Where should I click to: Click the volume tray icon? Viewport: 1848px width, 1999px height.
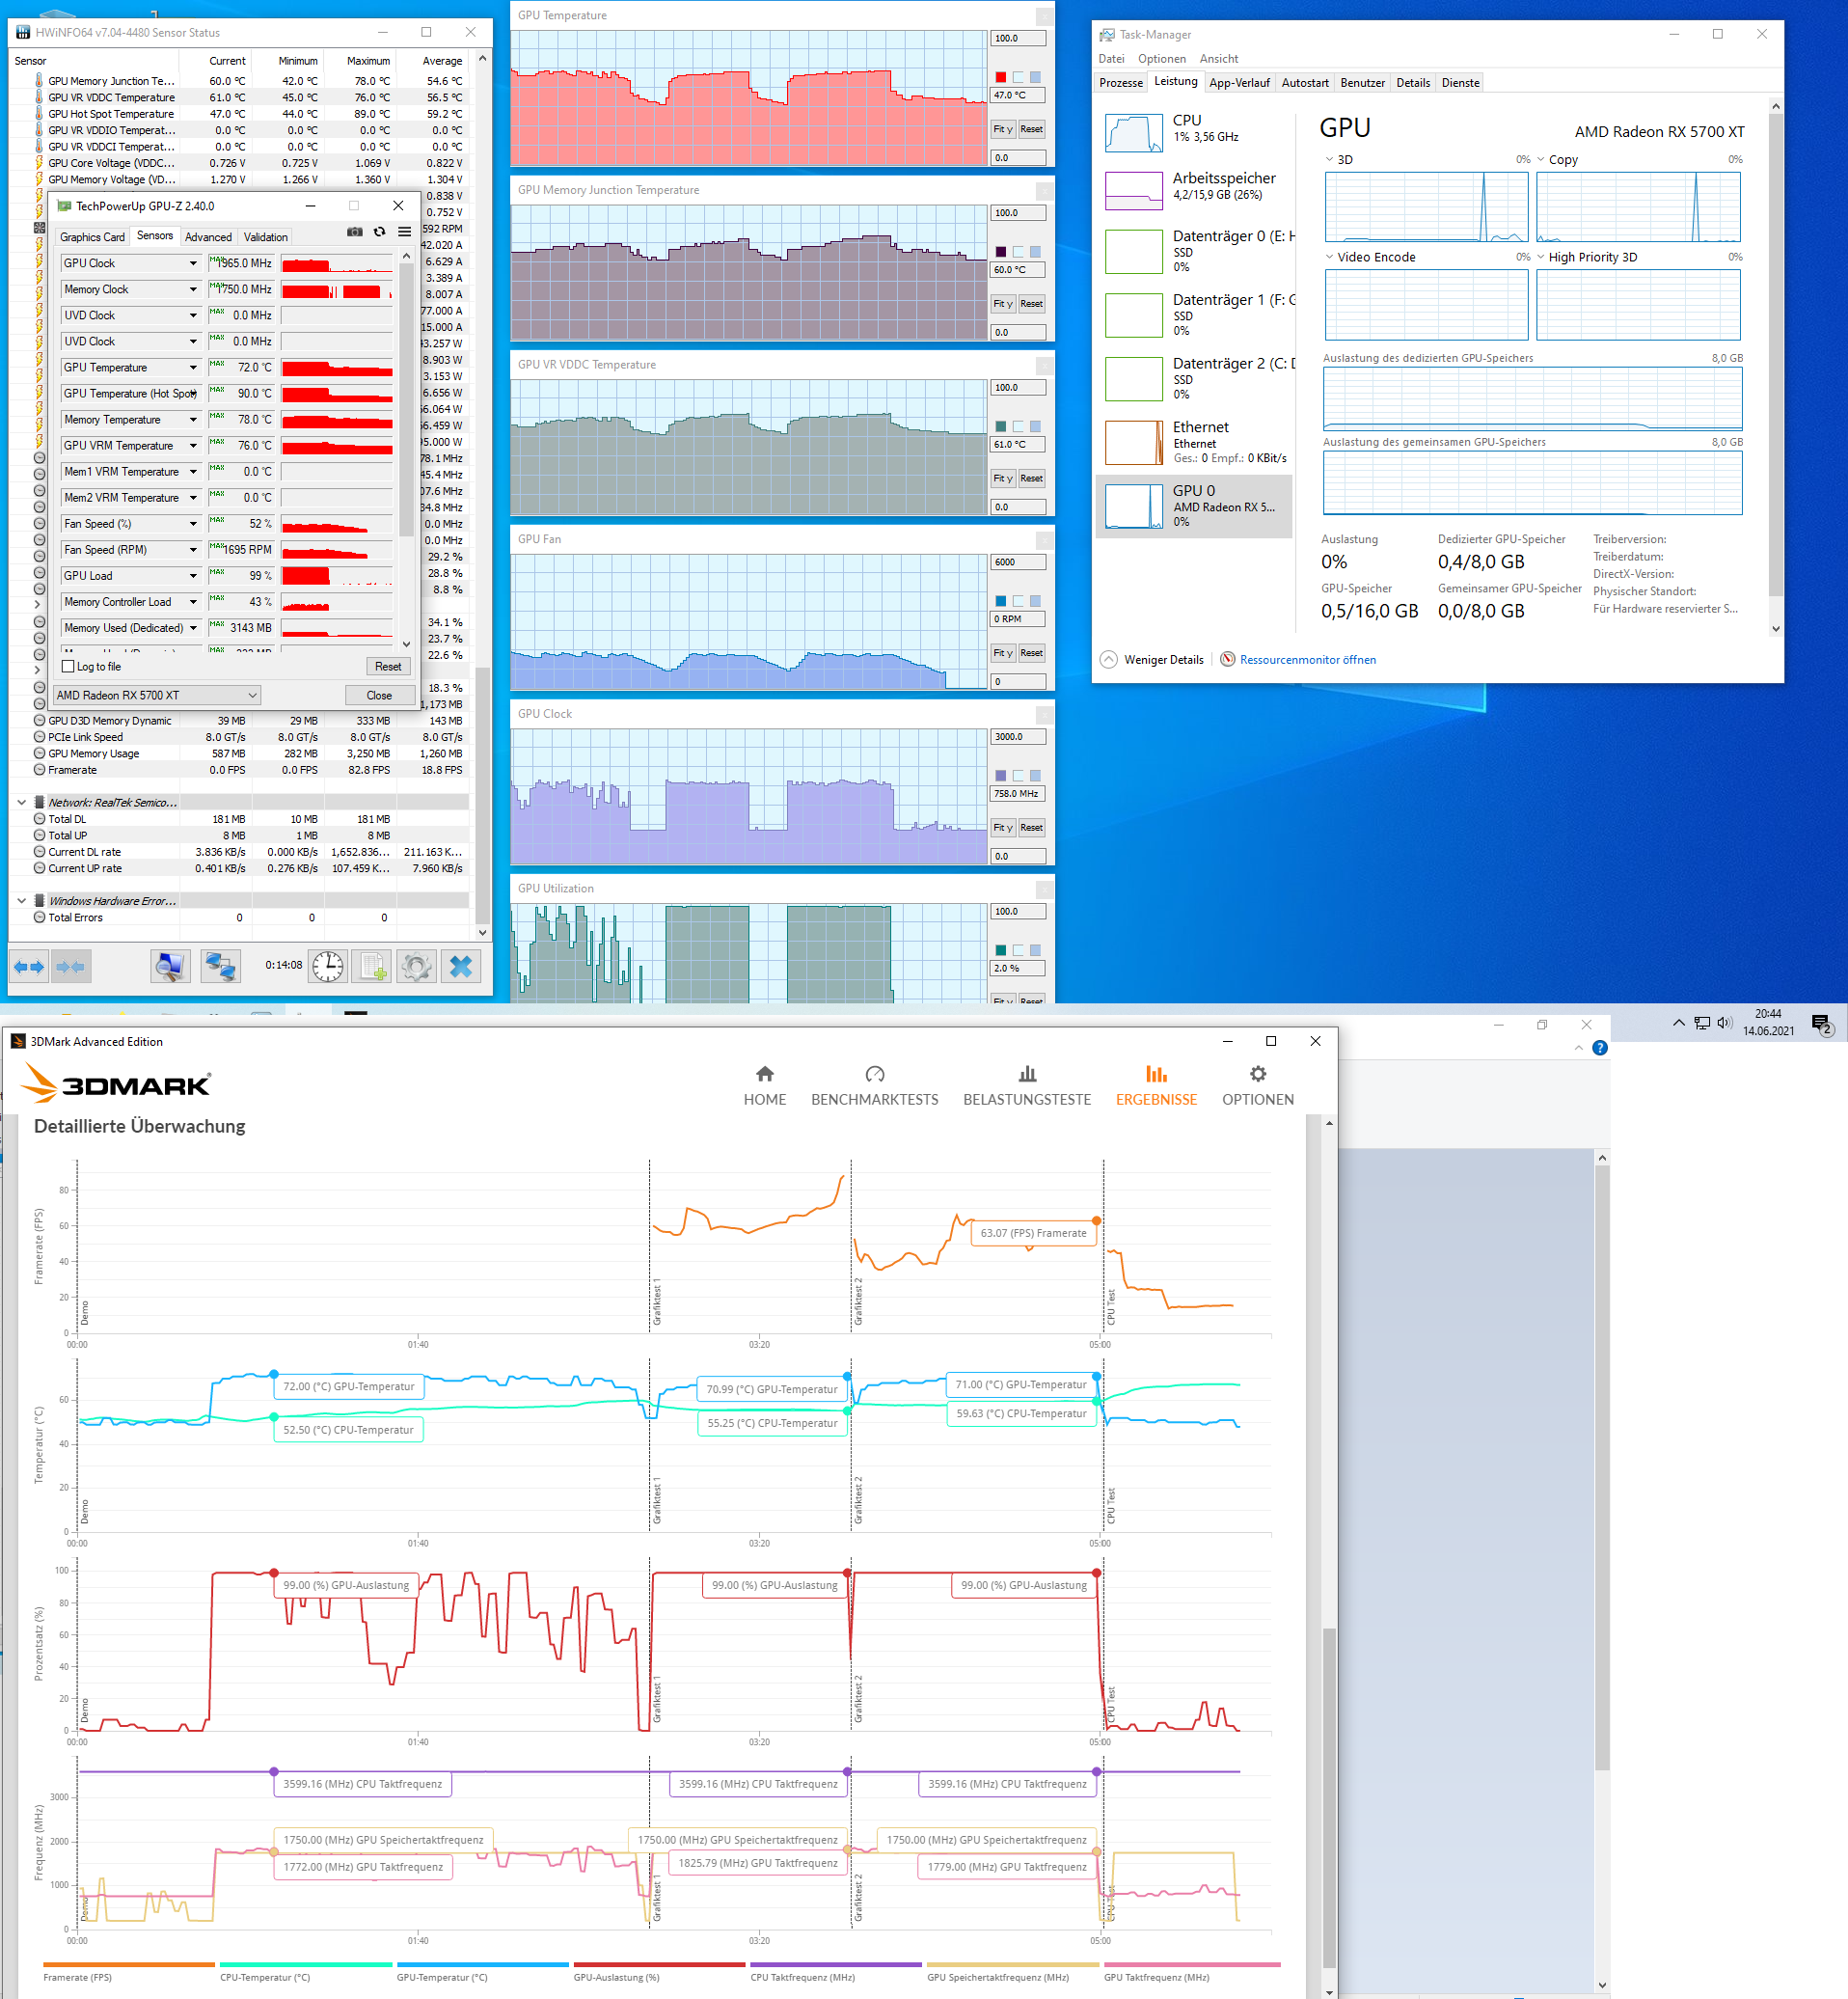1724,1023
